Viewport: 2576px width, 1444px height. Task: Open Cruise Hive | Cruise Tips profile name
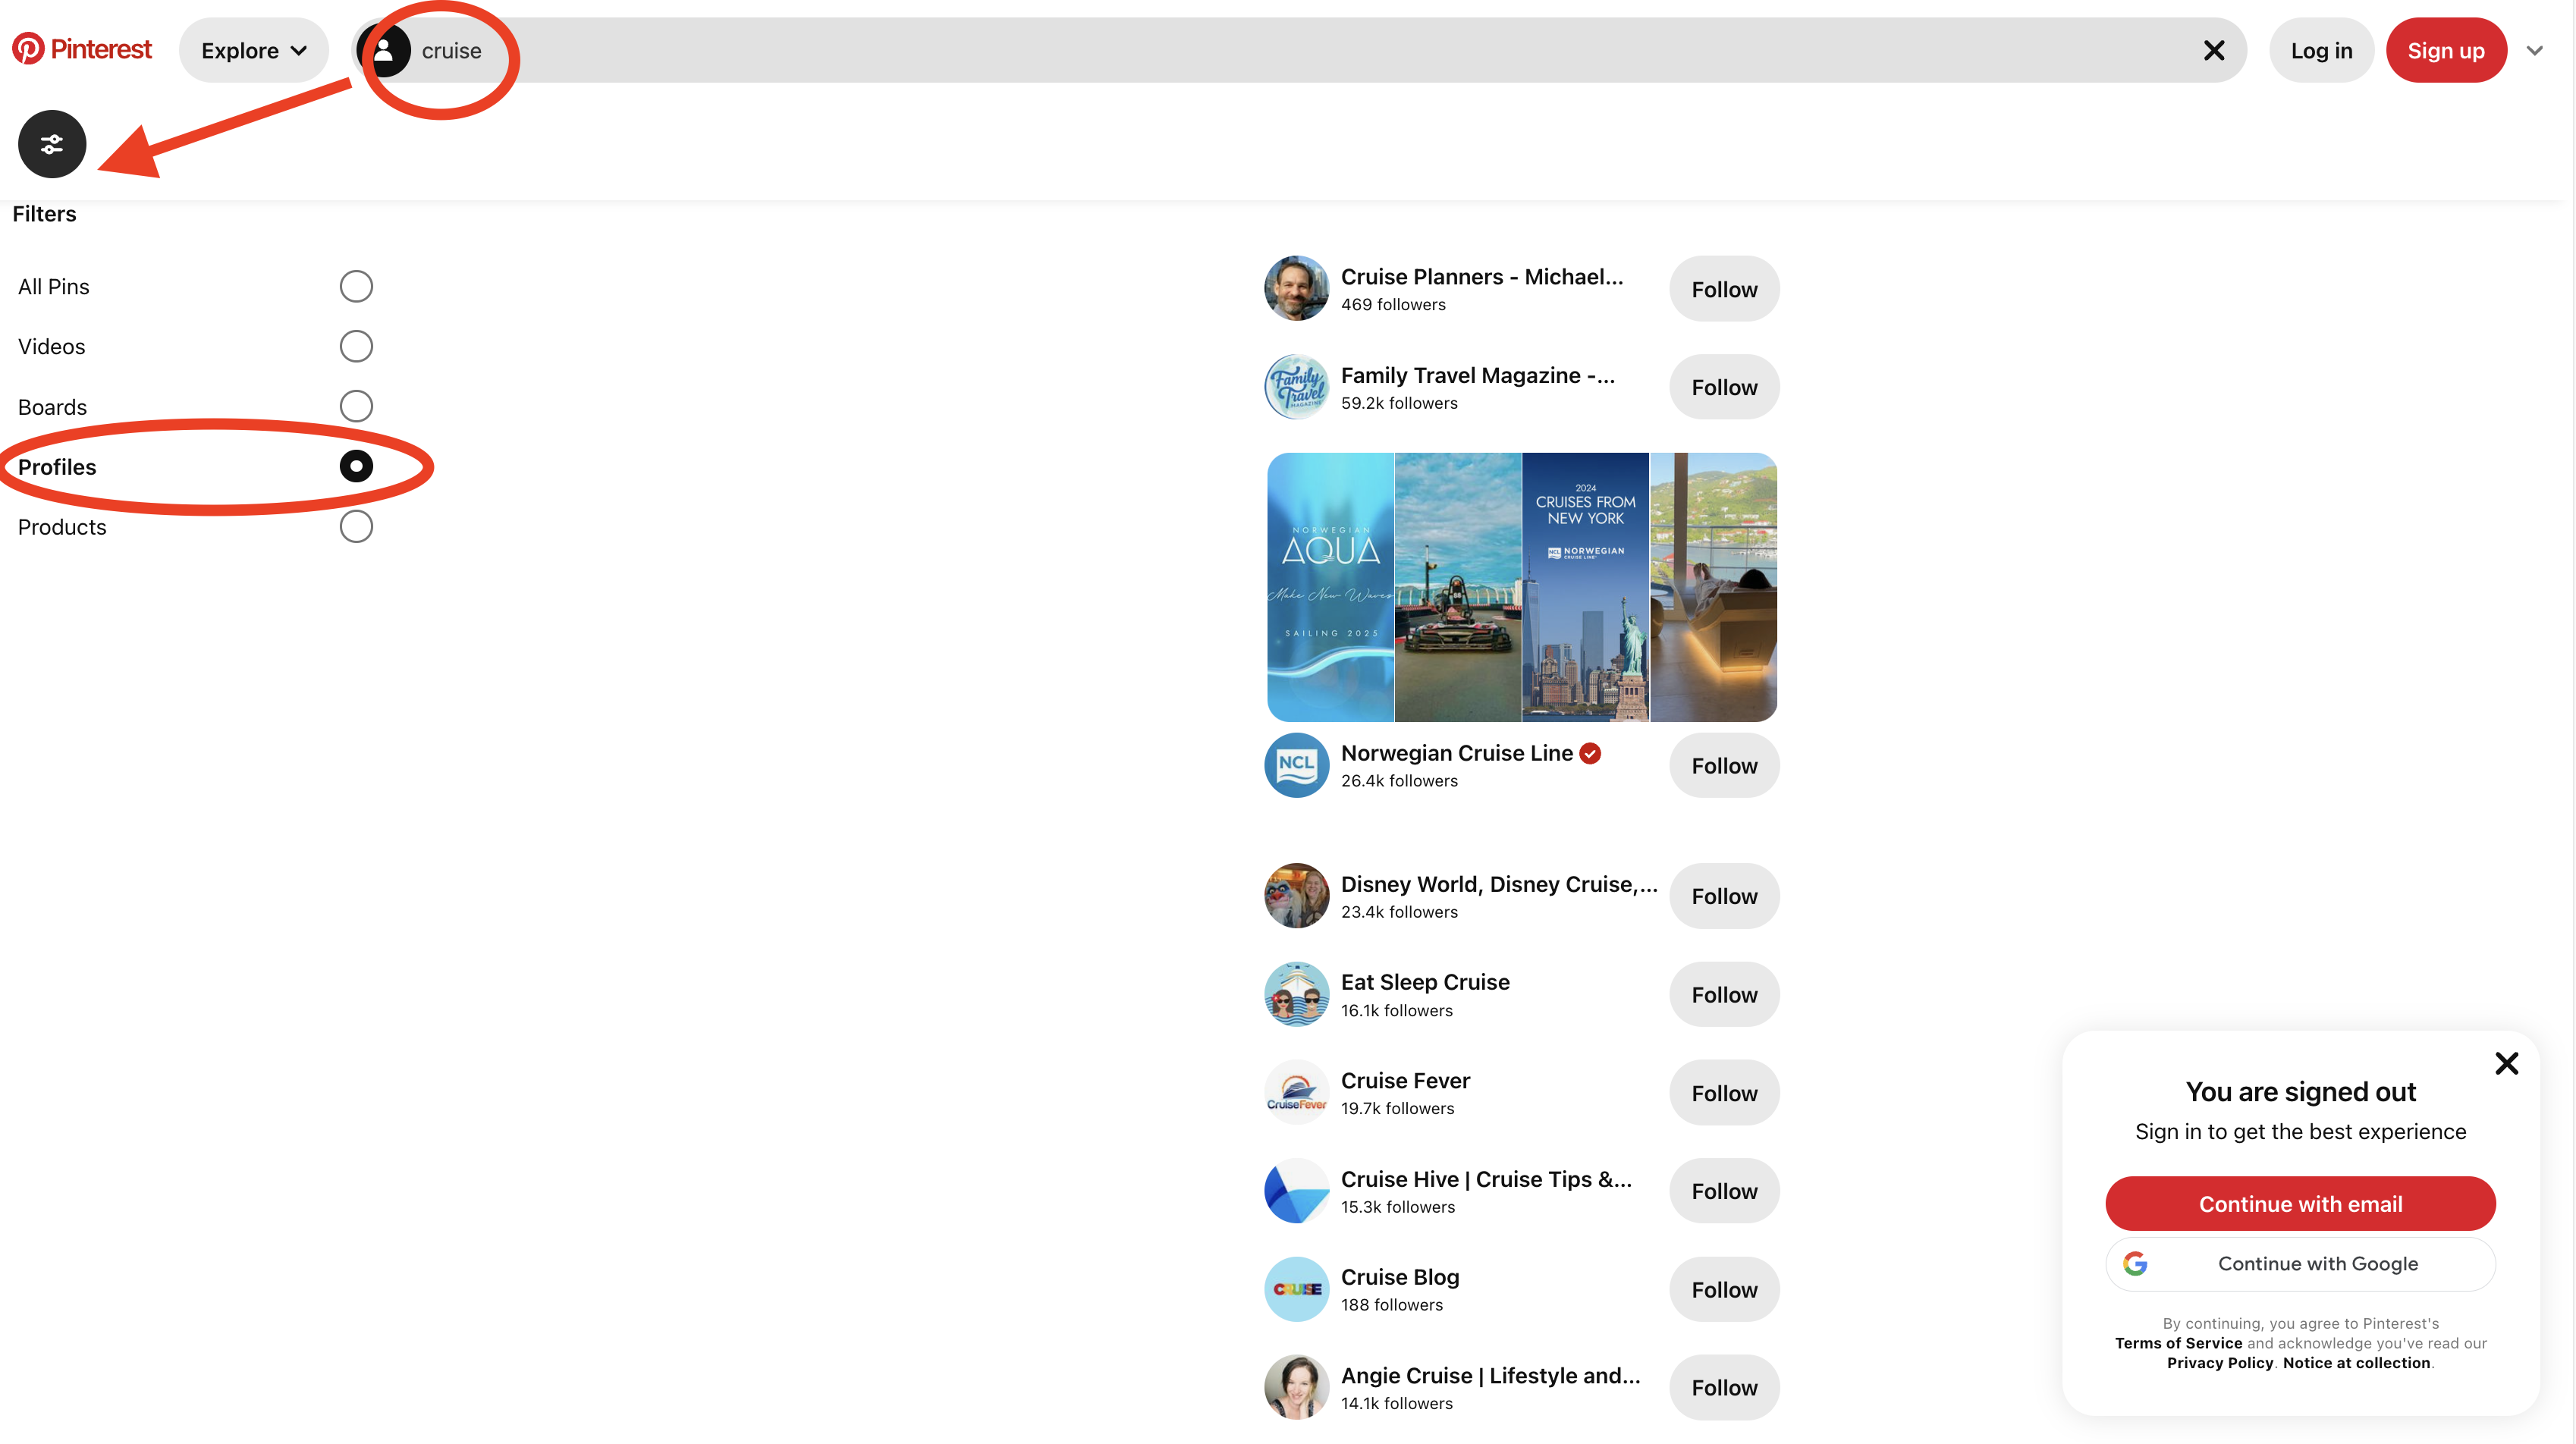(1486, 1179)
